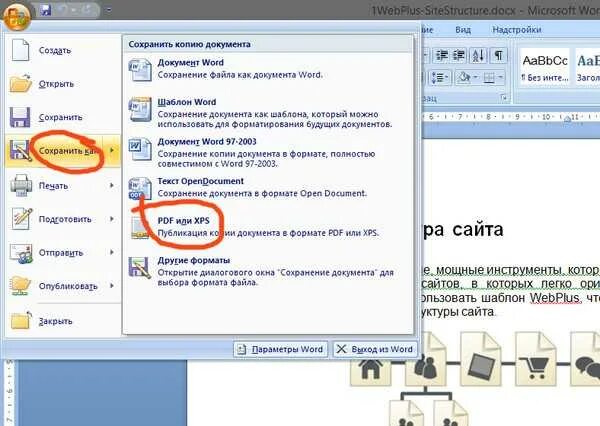Open Параметры Word button
This screenshot has height=426, width=600.
tap(280, 349)
